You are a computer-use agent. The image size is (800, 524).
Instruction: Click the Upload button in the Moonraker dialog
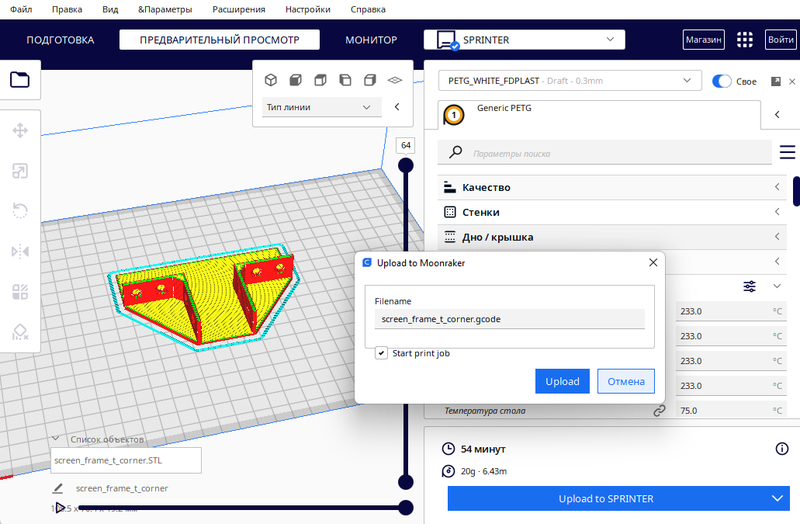(x=562, y=381)
